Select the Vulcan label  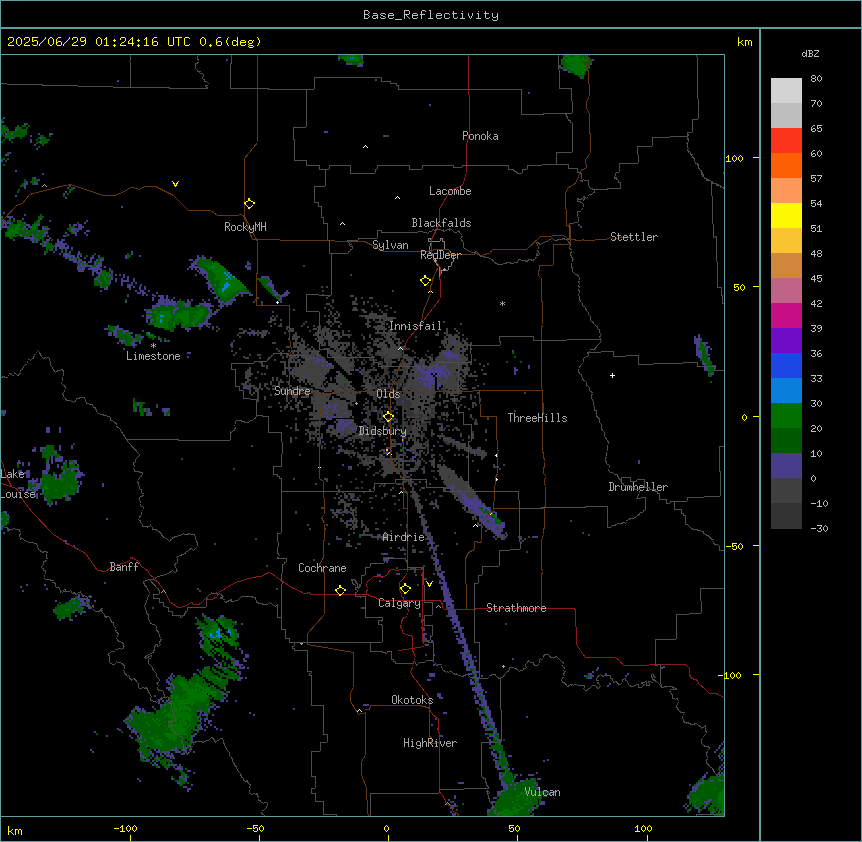(542, 792)
